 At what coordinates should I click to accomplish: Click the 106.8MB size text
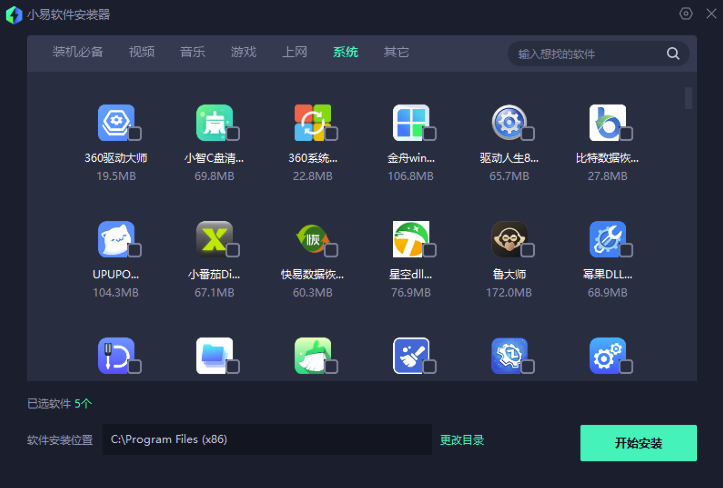411,176
